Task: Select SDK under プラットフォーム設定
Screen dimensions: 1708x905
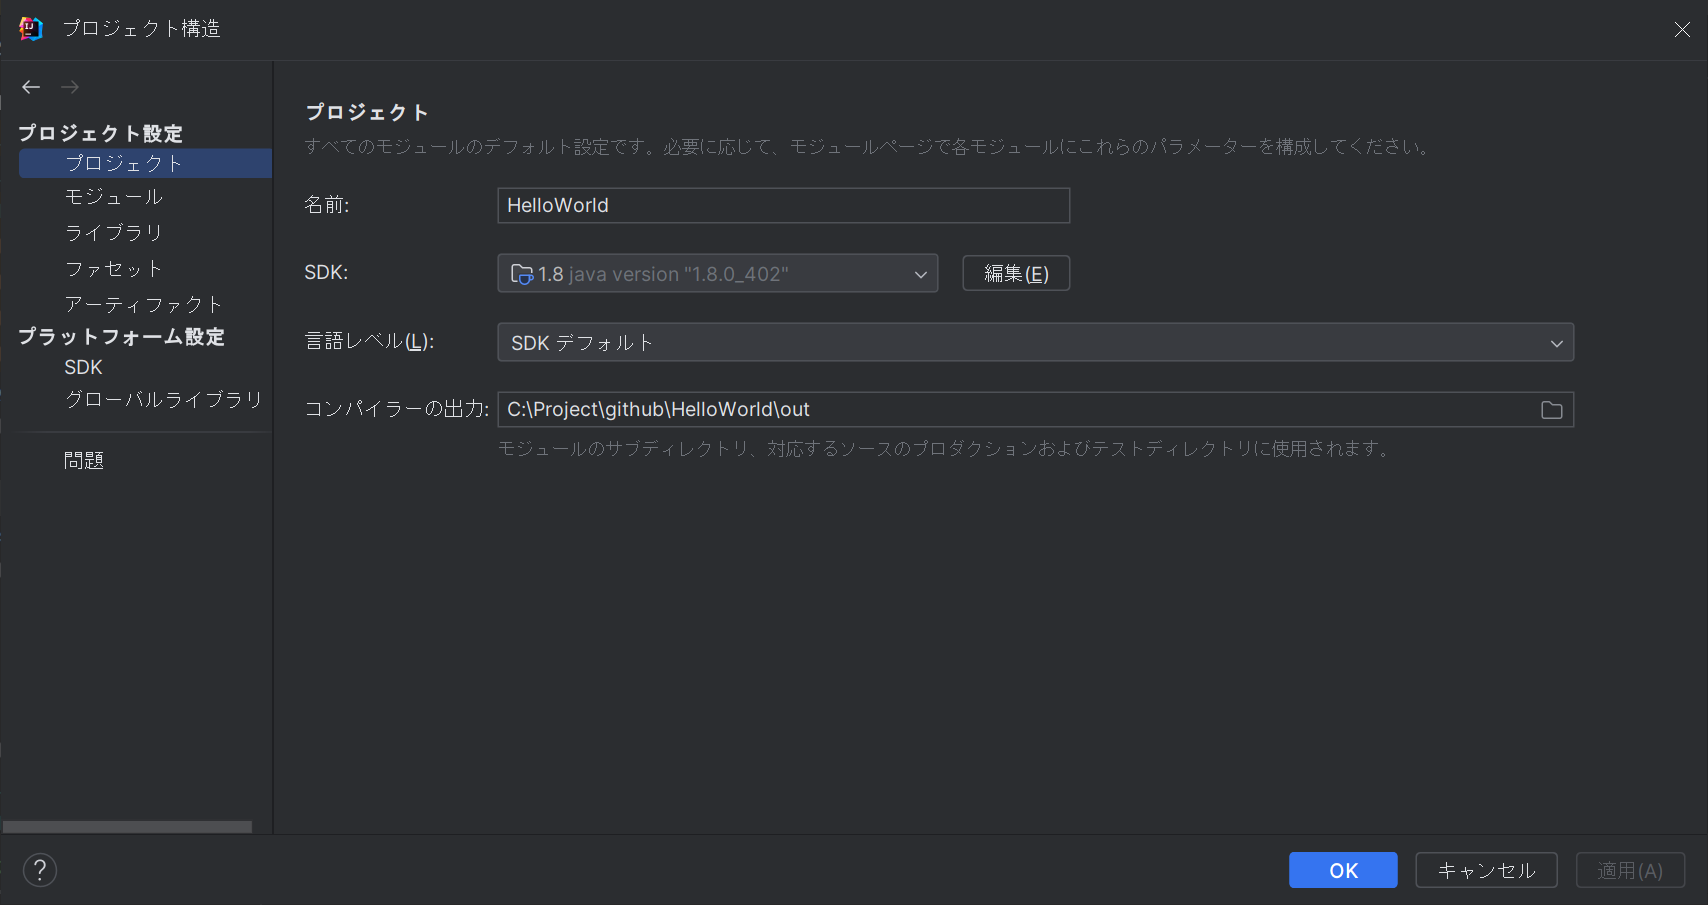Action: pyautogui.click(x=83, y=368)
